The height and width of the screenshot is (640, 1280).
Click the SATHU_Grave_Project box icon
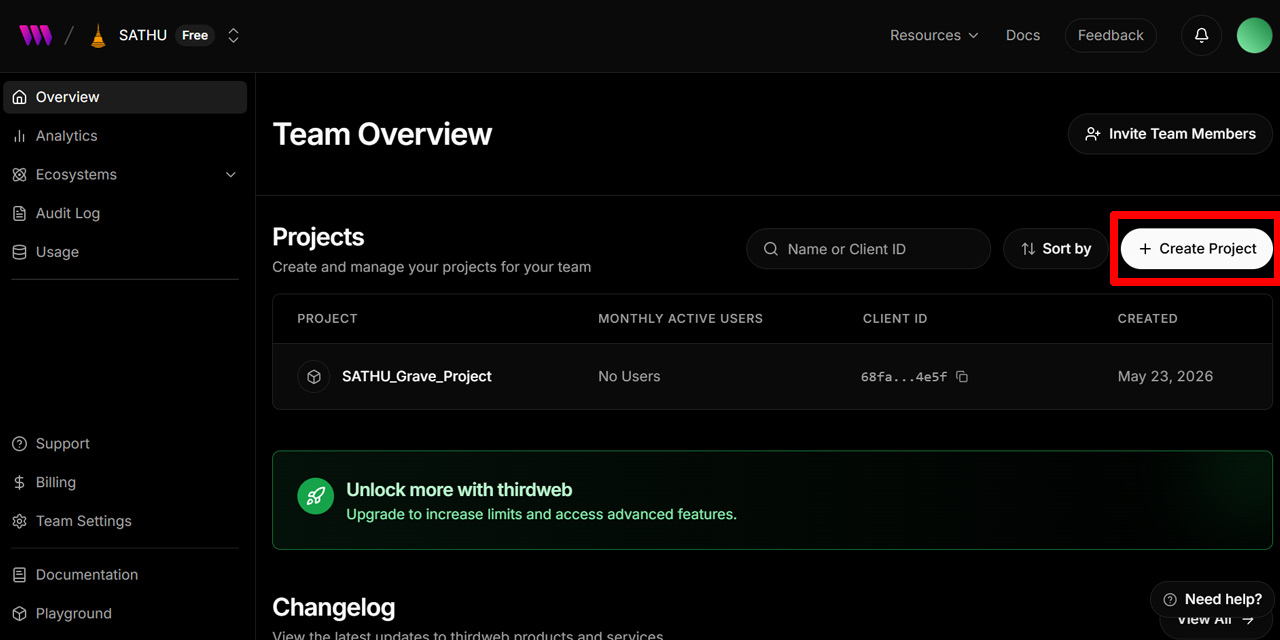click(x=314, y=377)
